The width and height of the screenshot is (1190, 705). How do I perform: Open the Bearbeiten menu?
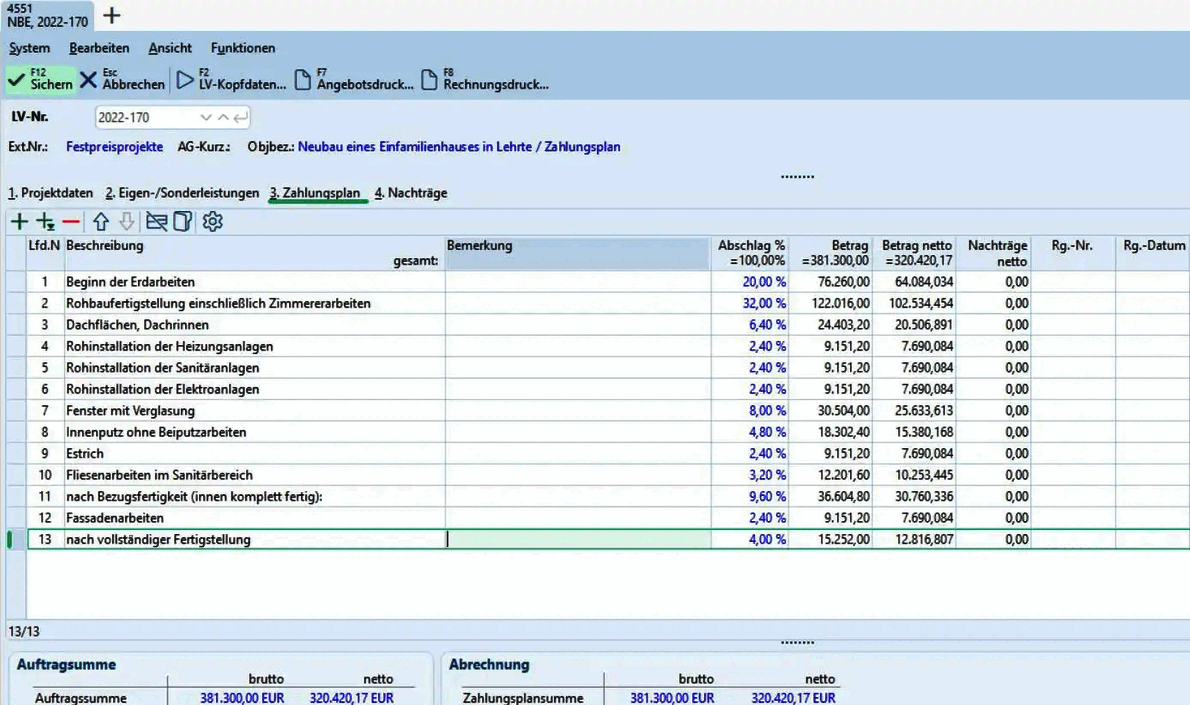tap(99, 48)
